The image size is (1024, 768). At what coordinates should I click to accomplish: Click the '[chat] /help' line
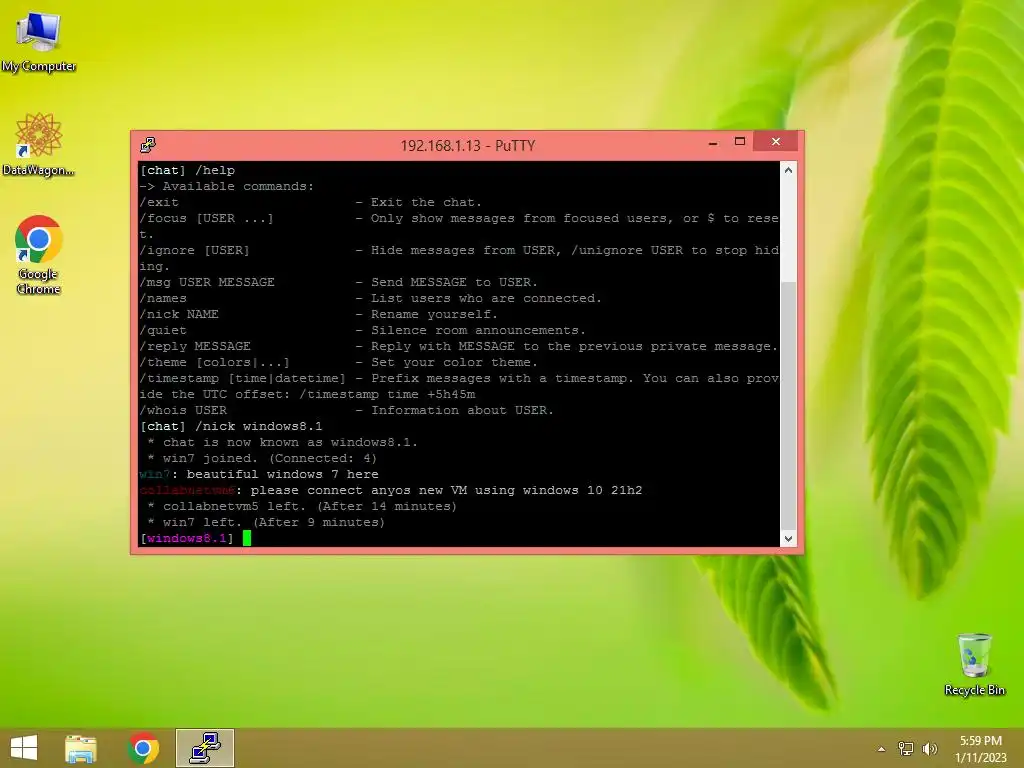click(x=187, y=170)
